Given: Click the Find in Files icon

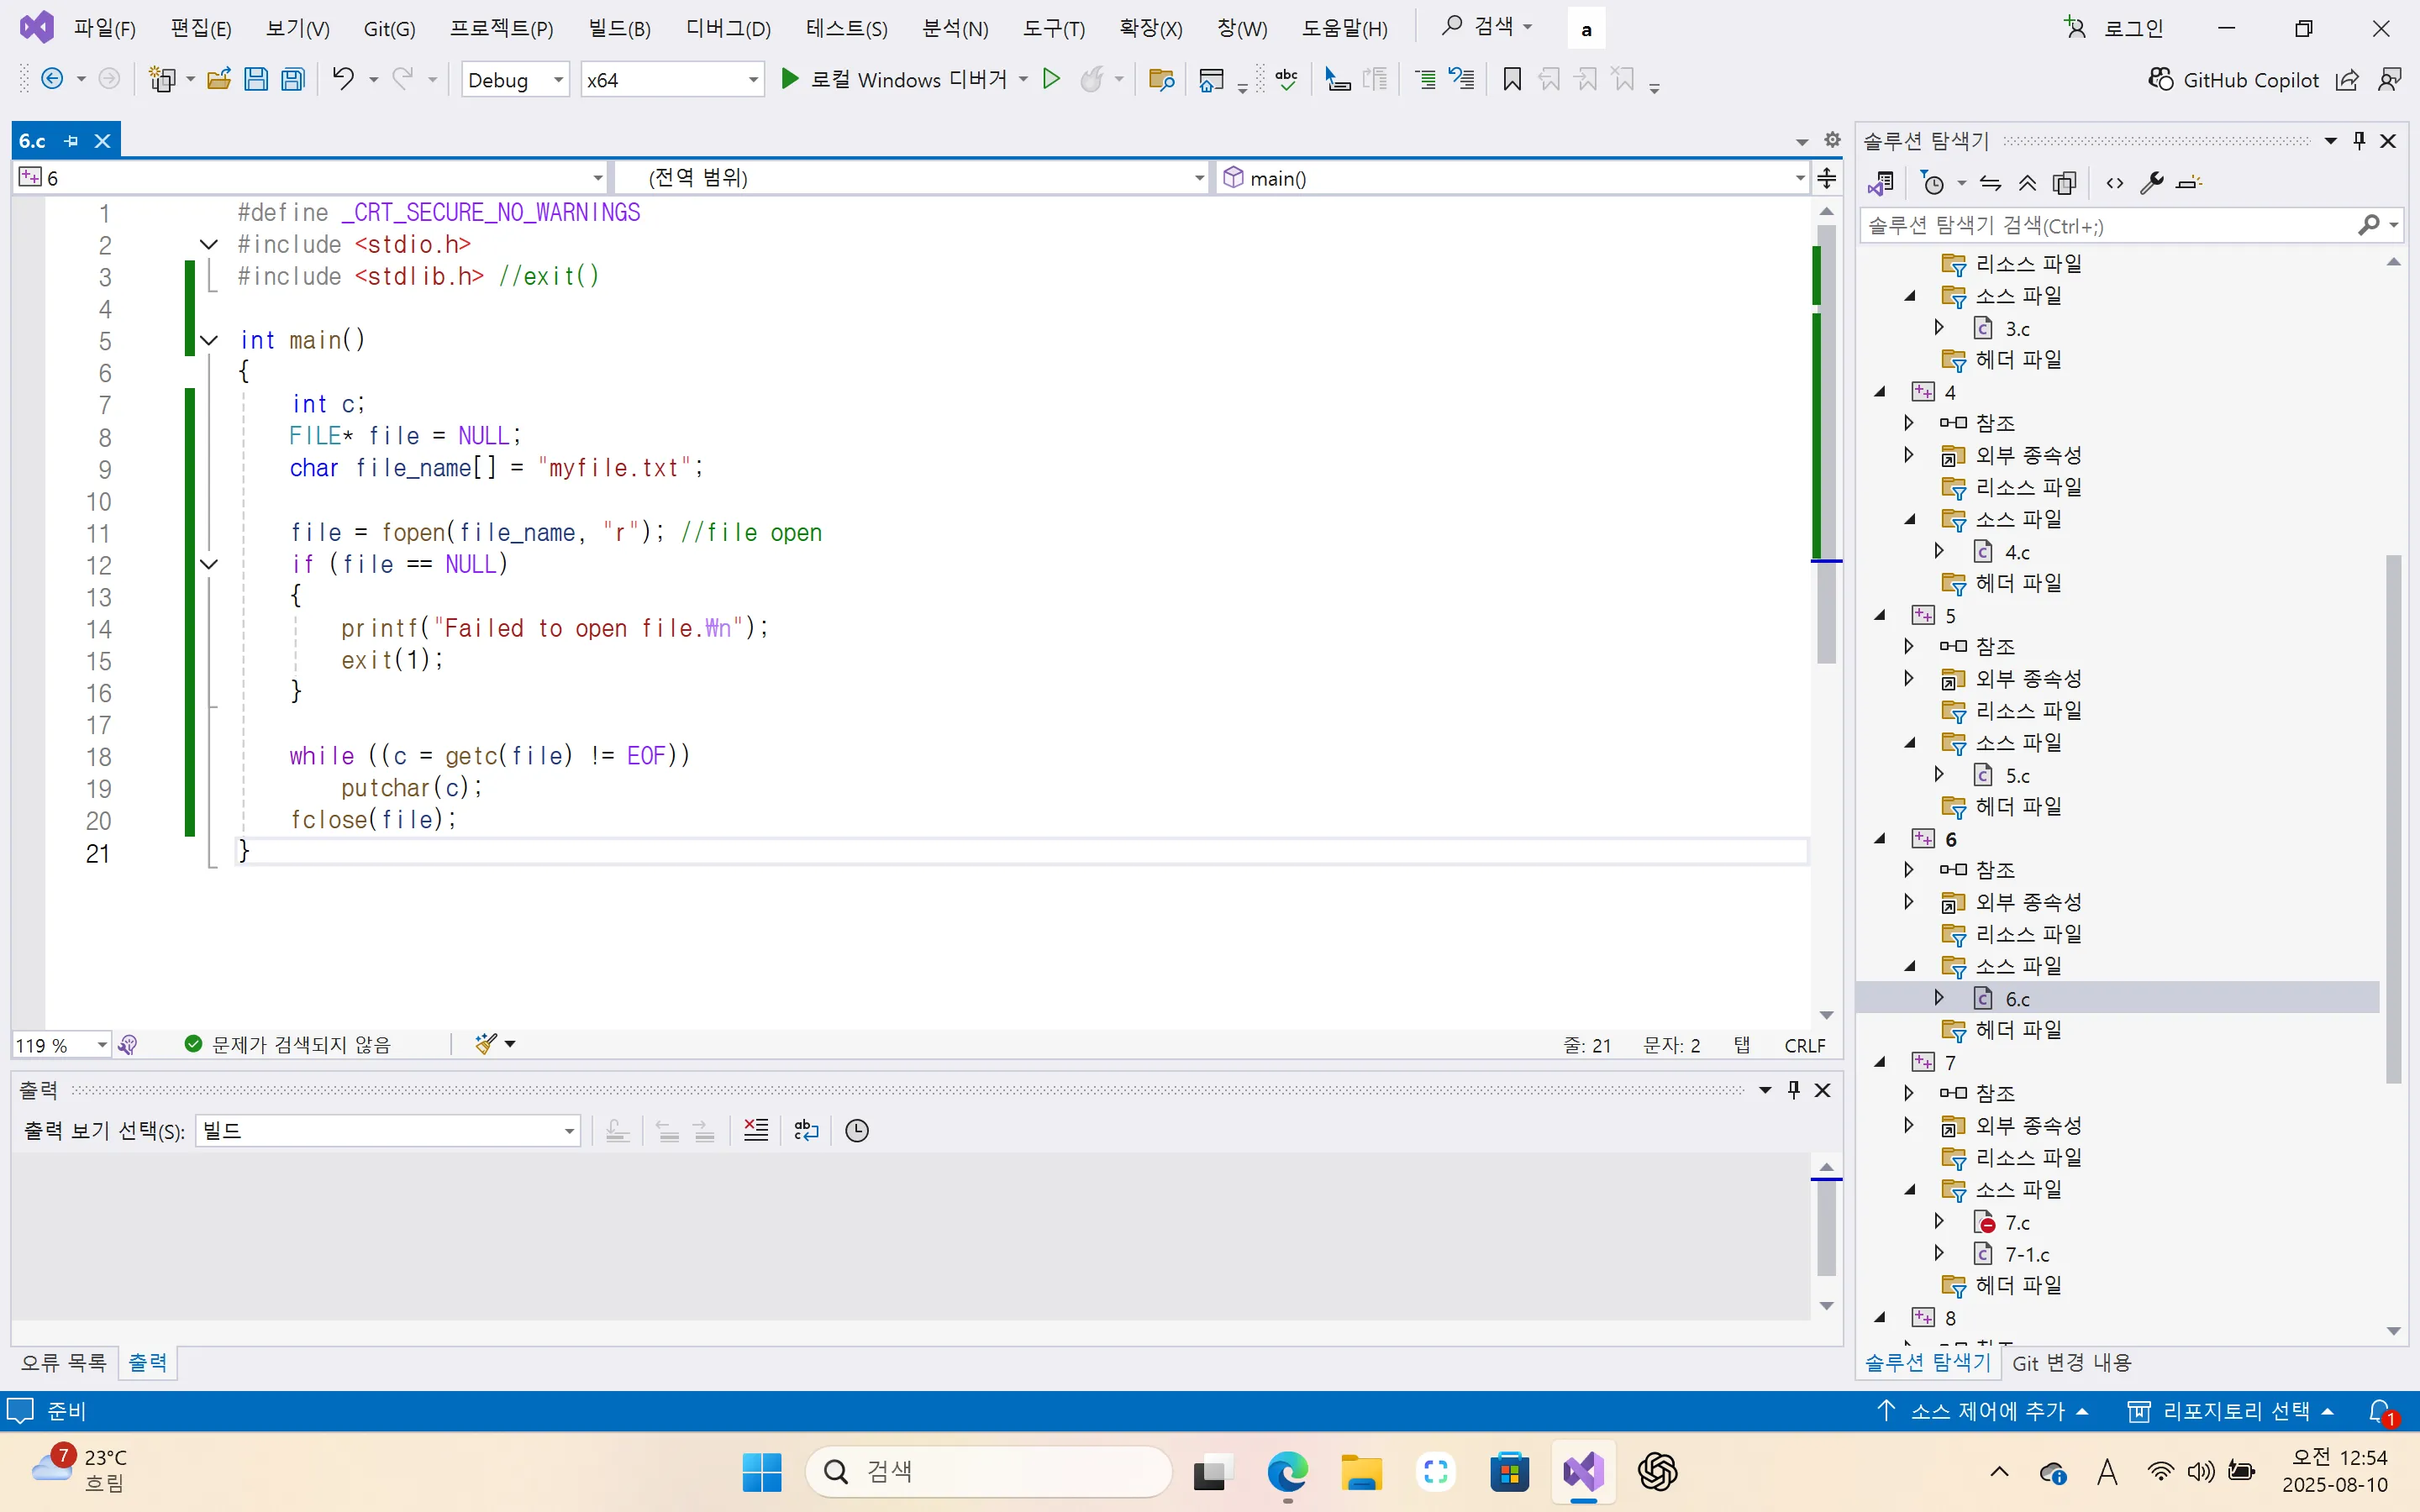Looking at the screenshot, I should (x=1161, y=79).
